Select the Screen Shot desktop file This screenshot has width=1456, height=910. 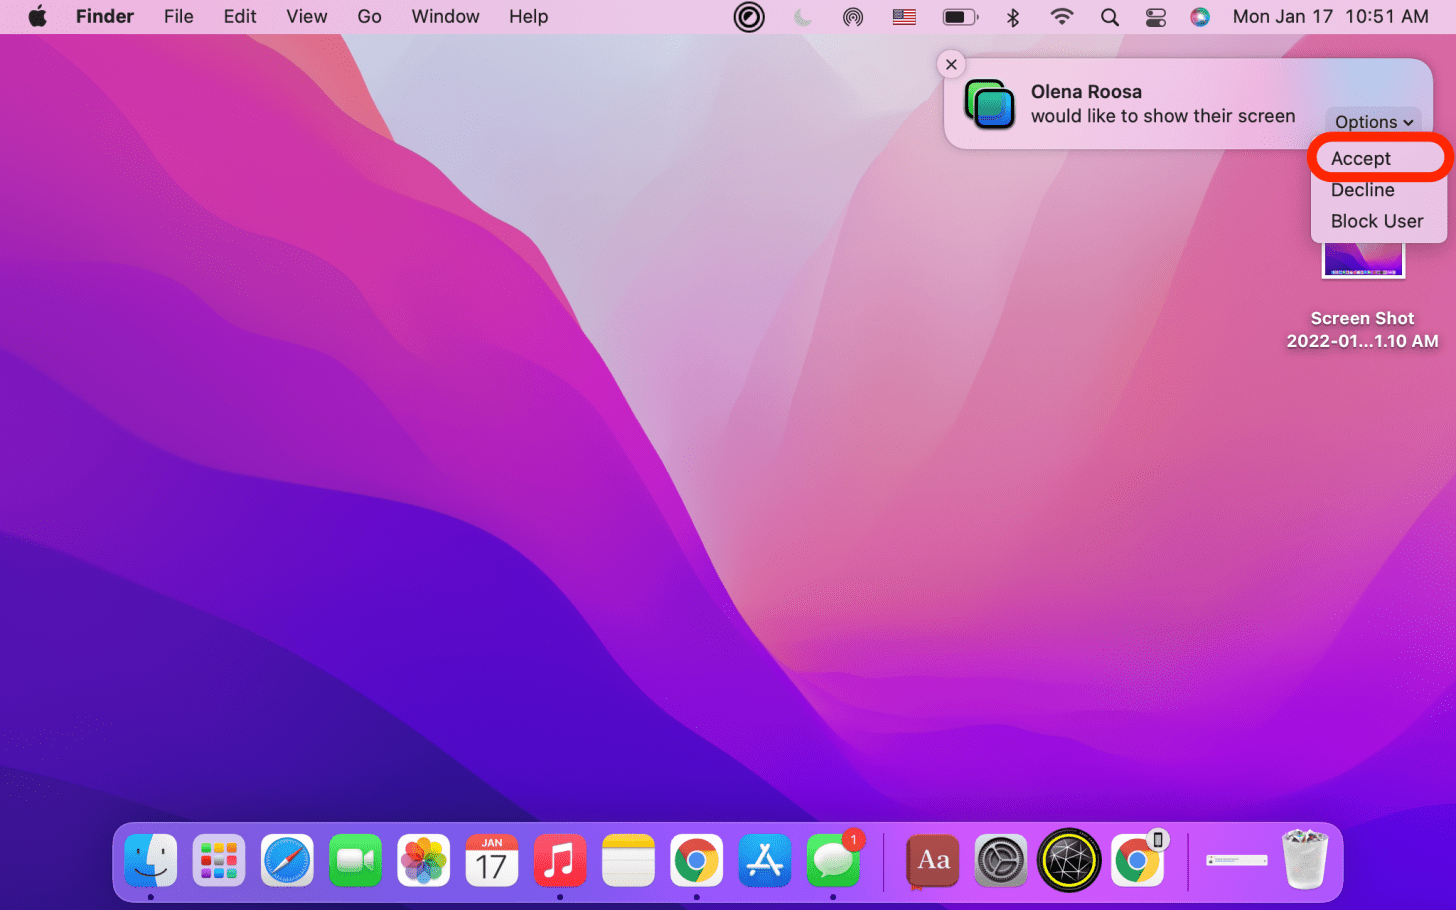(1362, 262)
